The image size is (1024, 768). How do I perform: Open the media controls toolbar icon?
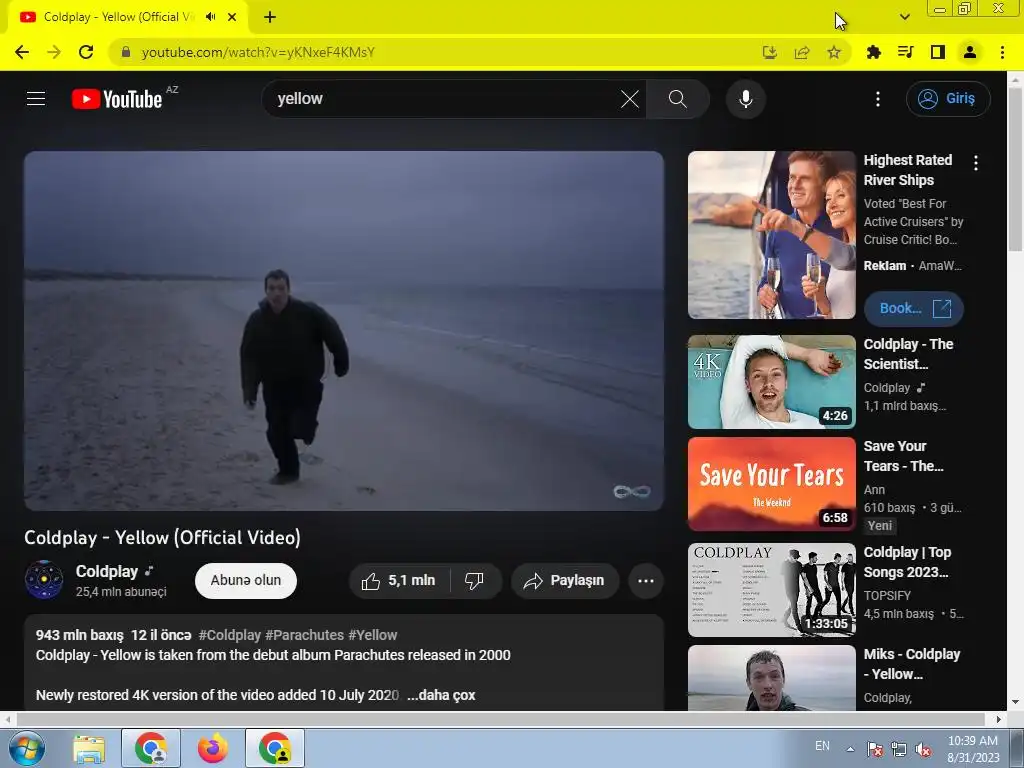pos(905,52)
